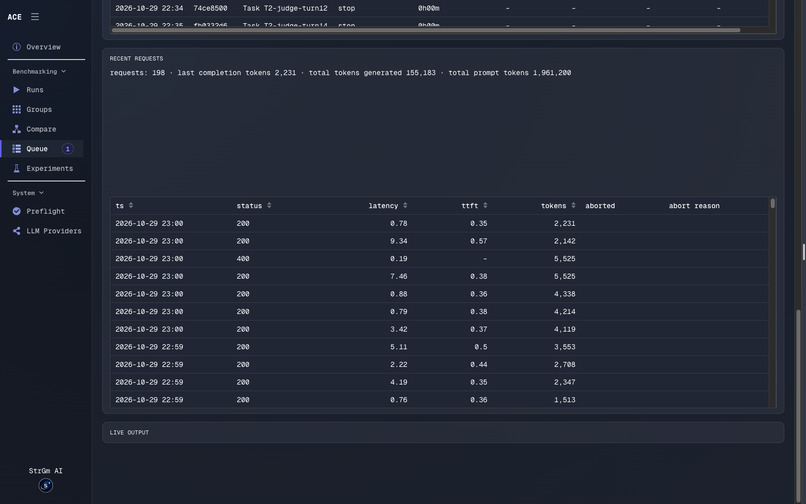This screenshot has width=806, height=504.
Task: Click the Runs play icon
Action: tap(16, 89)
